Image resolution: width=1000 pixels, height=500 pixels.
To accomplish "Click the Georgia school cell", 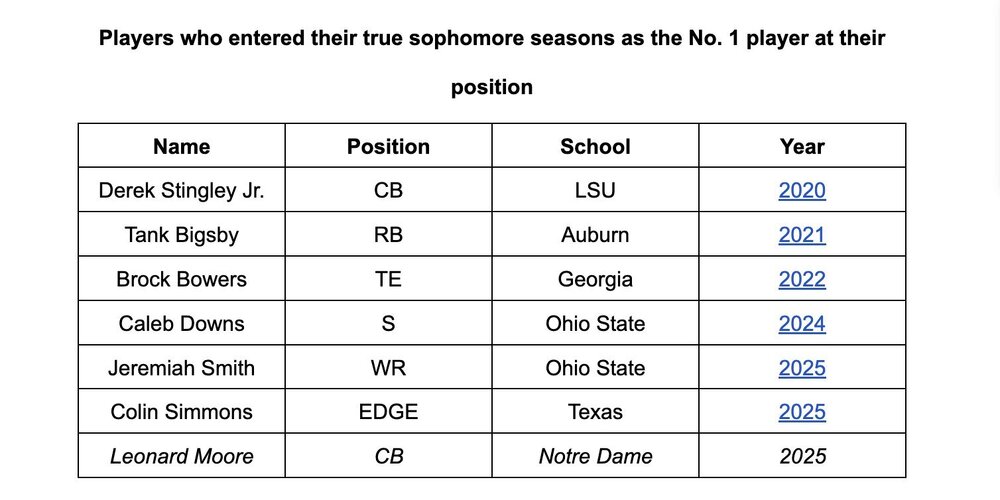I will tap(595, 279).
